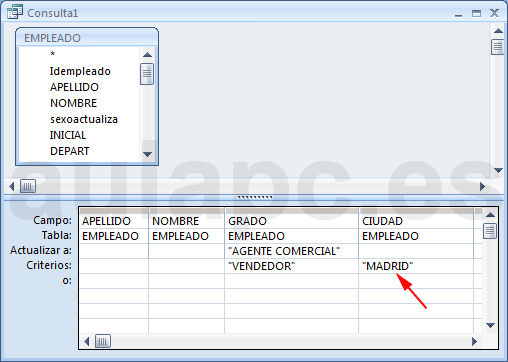Click design grid vertical scrollbar thumb
This screenshot has height=362, width=508.
pyautogui.click(x=490, y=231)
